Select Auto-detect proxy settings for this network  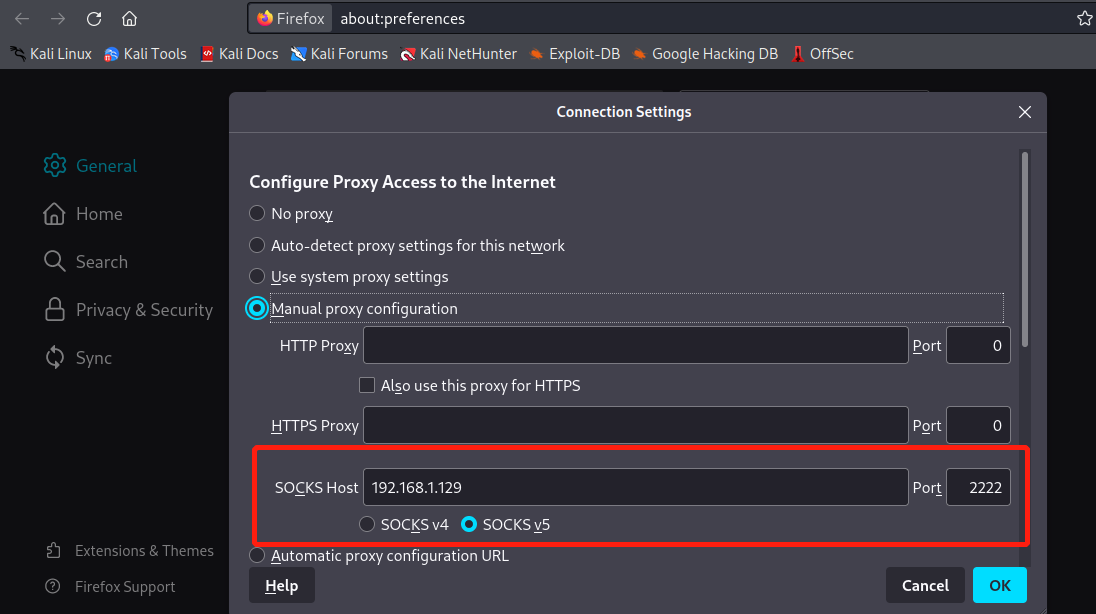pyautogui.click(x=257, y=246)
